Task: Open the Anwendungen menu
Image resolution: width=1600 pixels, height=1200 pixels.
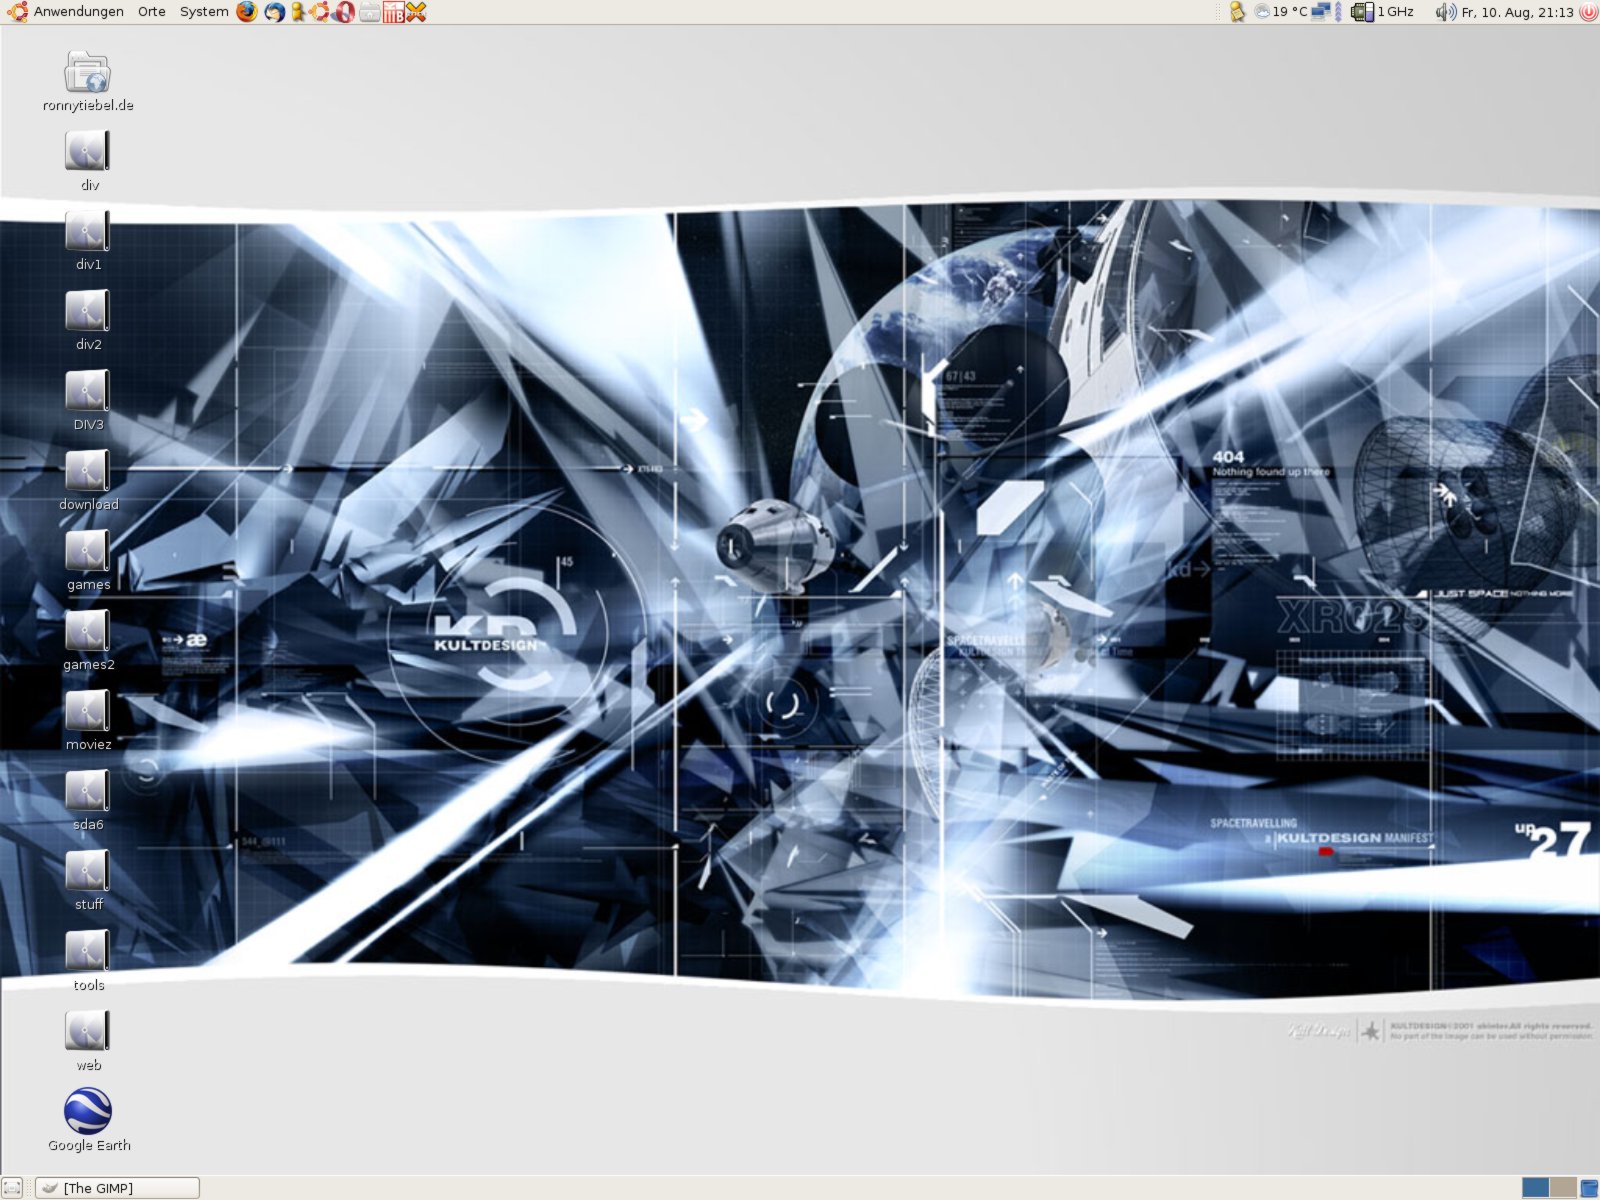Action: pyautogui.click(x=66, y=12)
